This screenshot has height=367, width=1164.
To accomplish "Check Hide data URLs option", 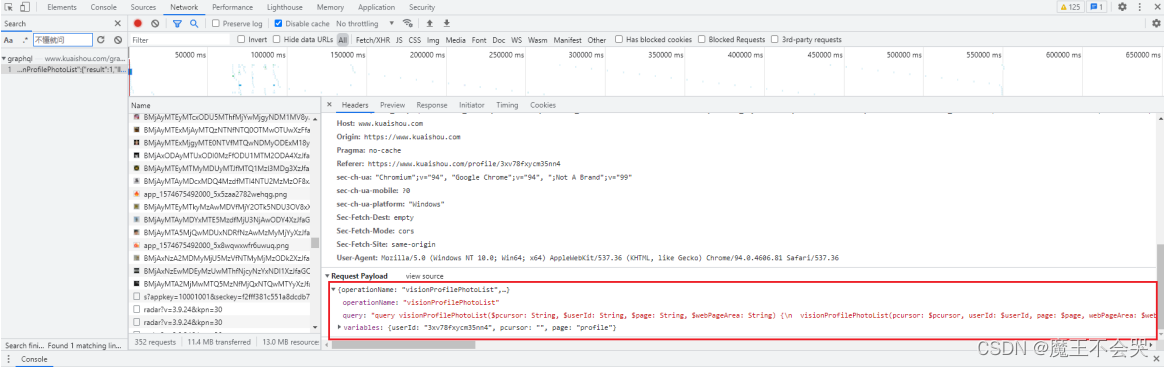I will (277, 39).
